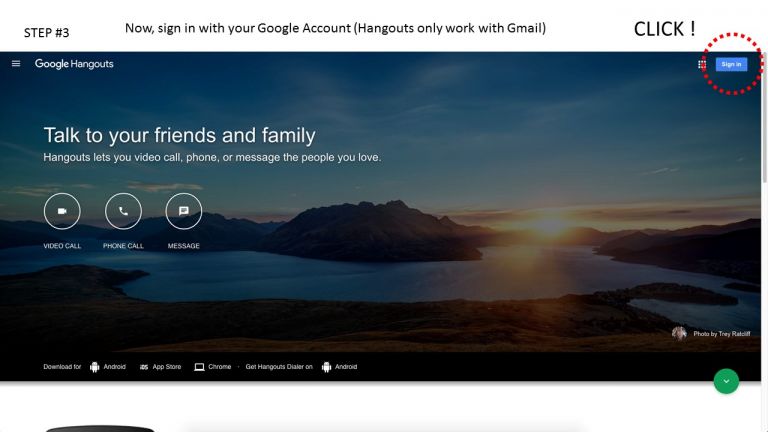Start a video call

(62, 211)
